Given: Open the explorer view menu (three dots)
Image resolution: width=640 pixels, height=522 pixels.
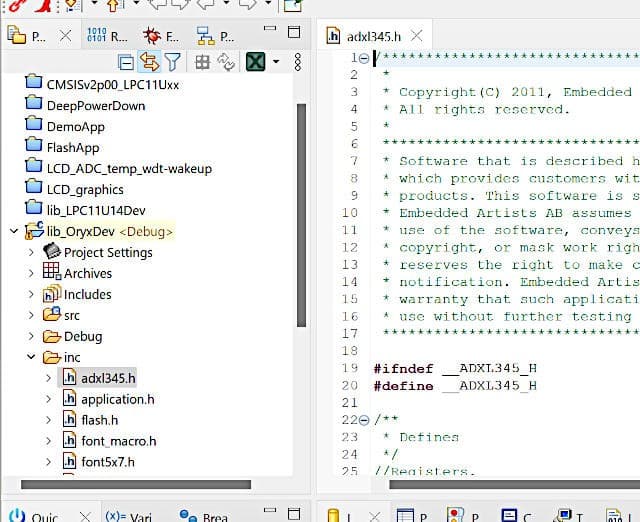Looking at the screenshot, I should [x=297, y=62].
